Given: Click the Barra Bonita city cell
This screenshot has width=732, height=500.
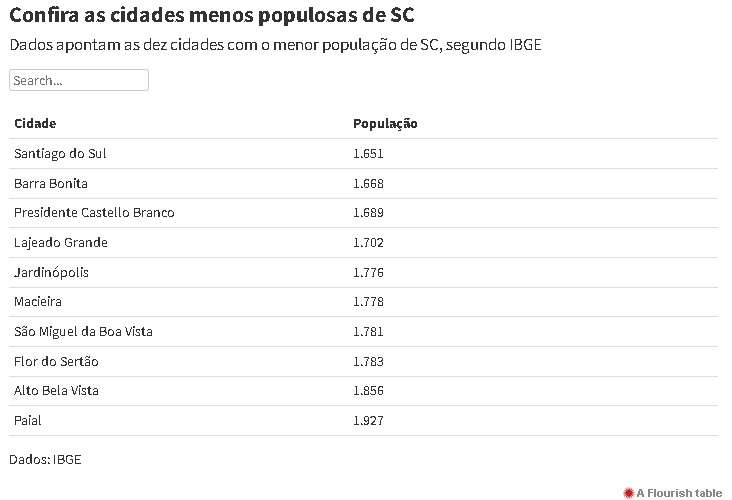Looking at the screenshot, I should [51, 183].
